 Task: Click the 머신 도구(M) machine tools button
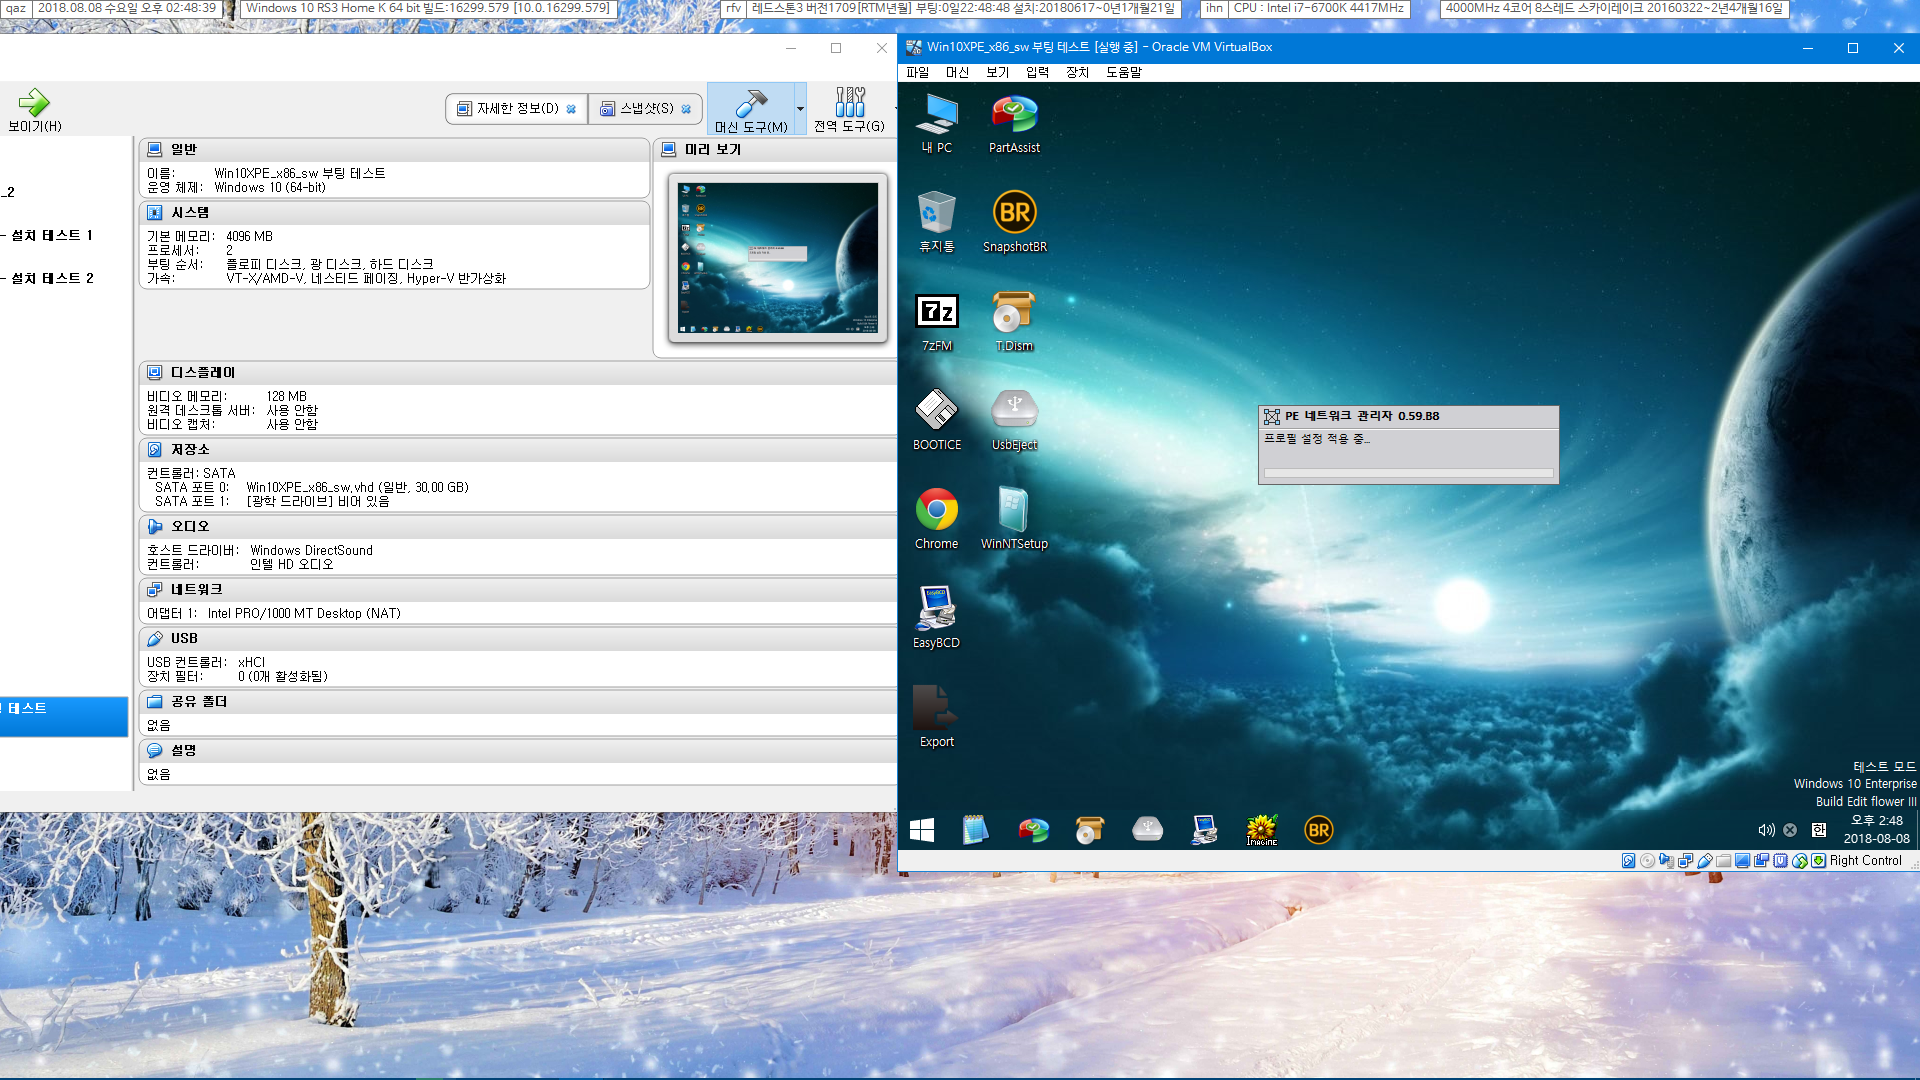(x=751, y=109)
